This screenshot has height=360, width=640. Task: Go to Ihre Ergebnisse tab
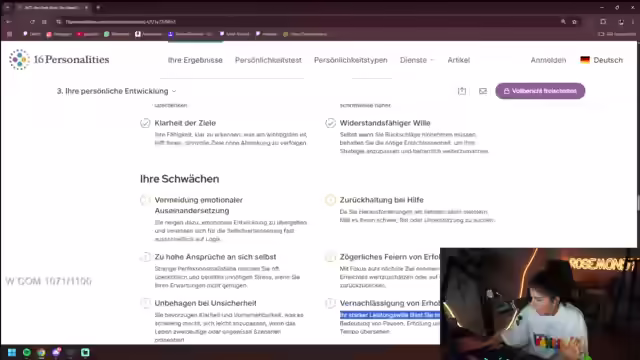195,60
